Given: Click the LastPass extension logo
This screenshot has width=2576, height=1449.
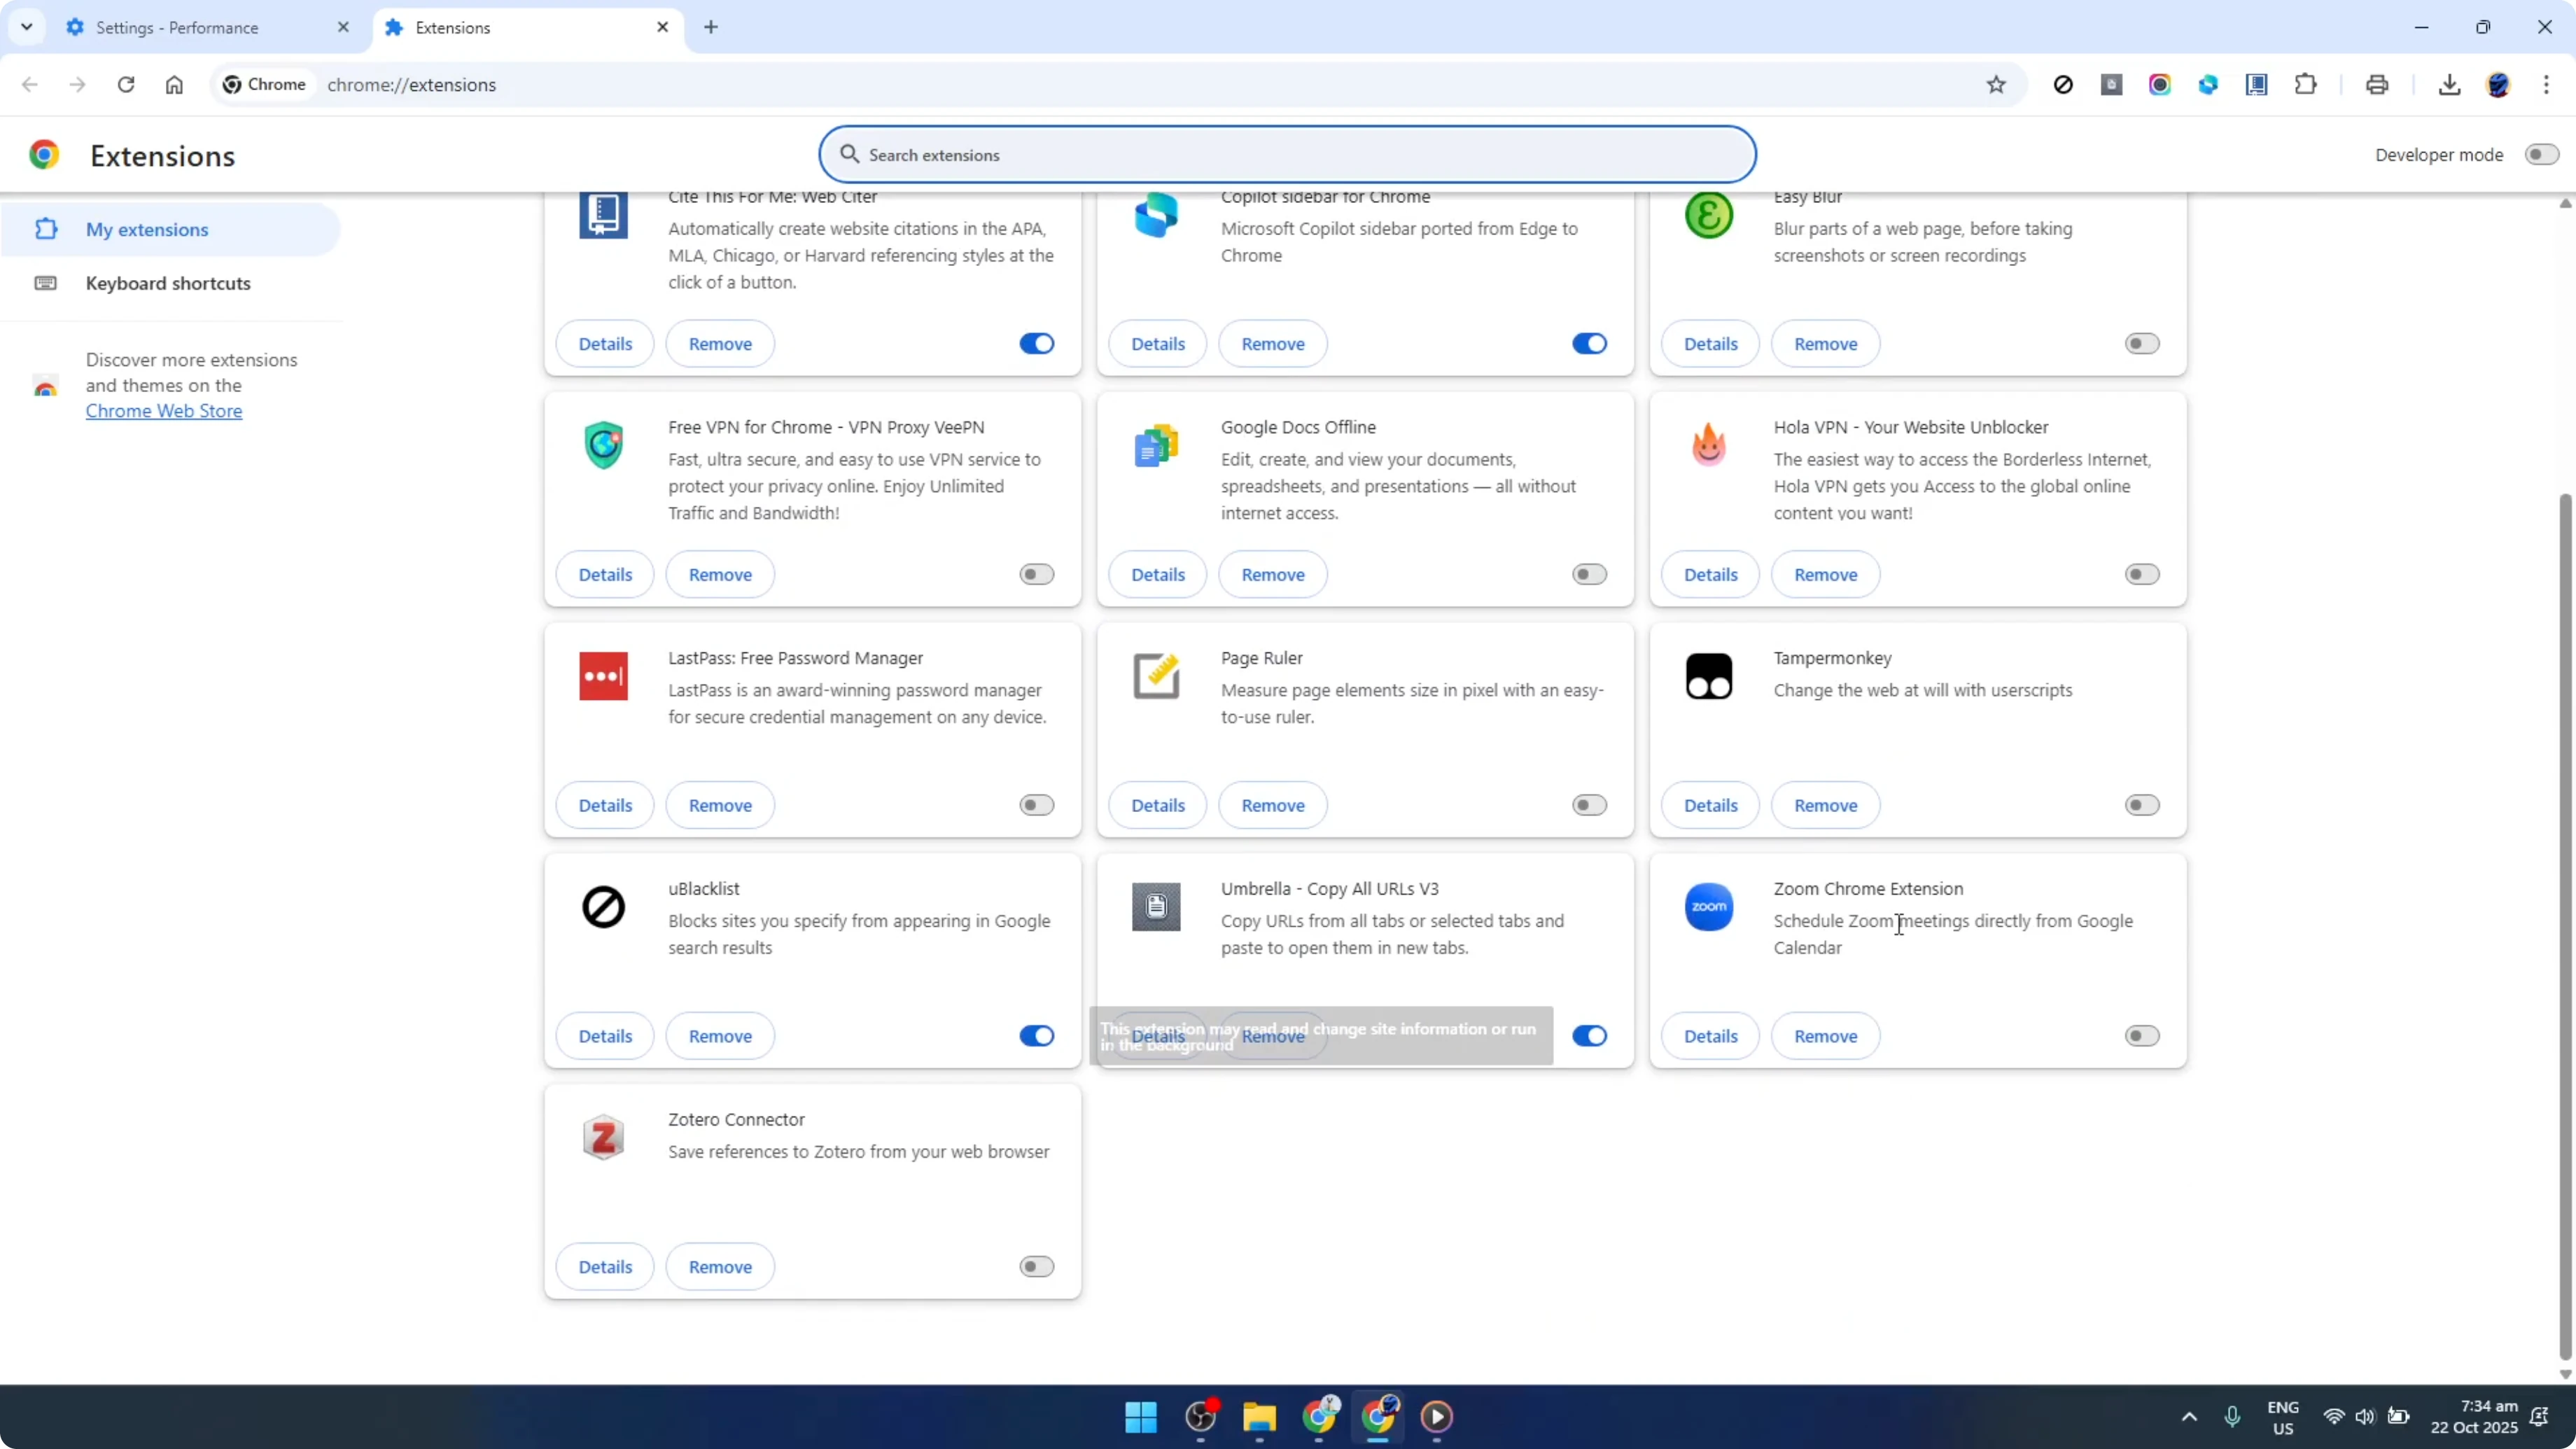Looking at the screenshot, I should tap(603, 677).
